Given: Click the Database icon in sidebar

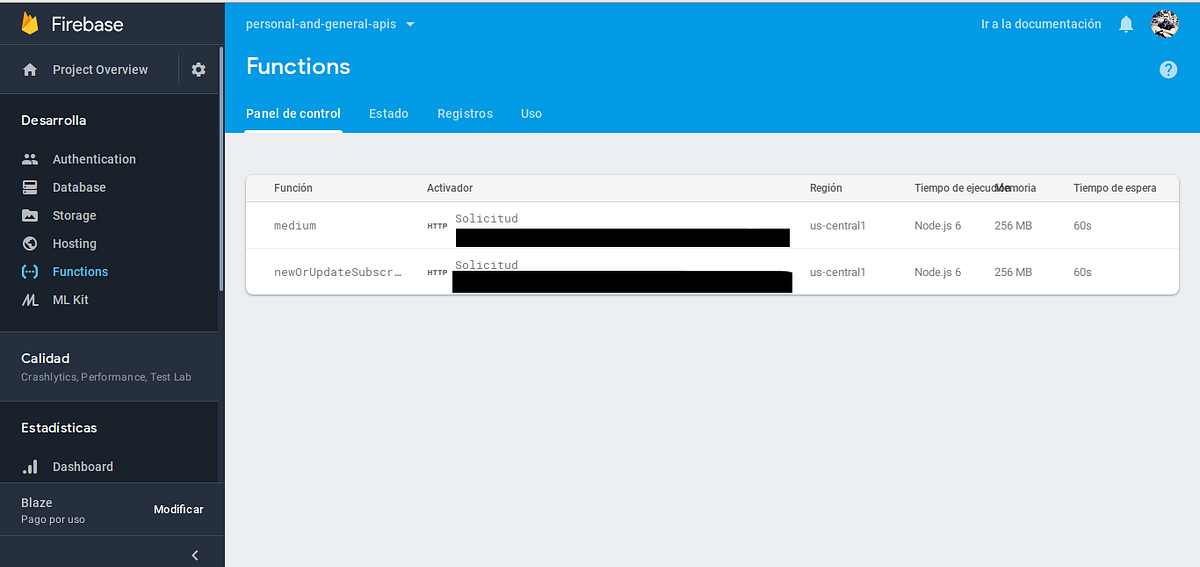Looking at the screenshot, I should (30, 187).
